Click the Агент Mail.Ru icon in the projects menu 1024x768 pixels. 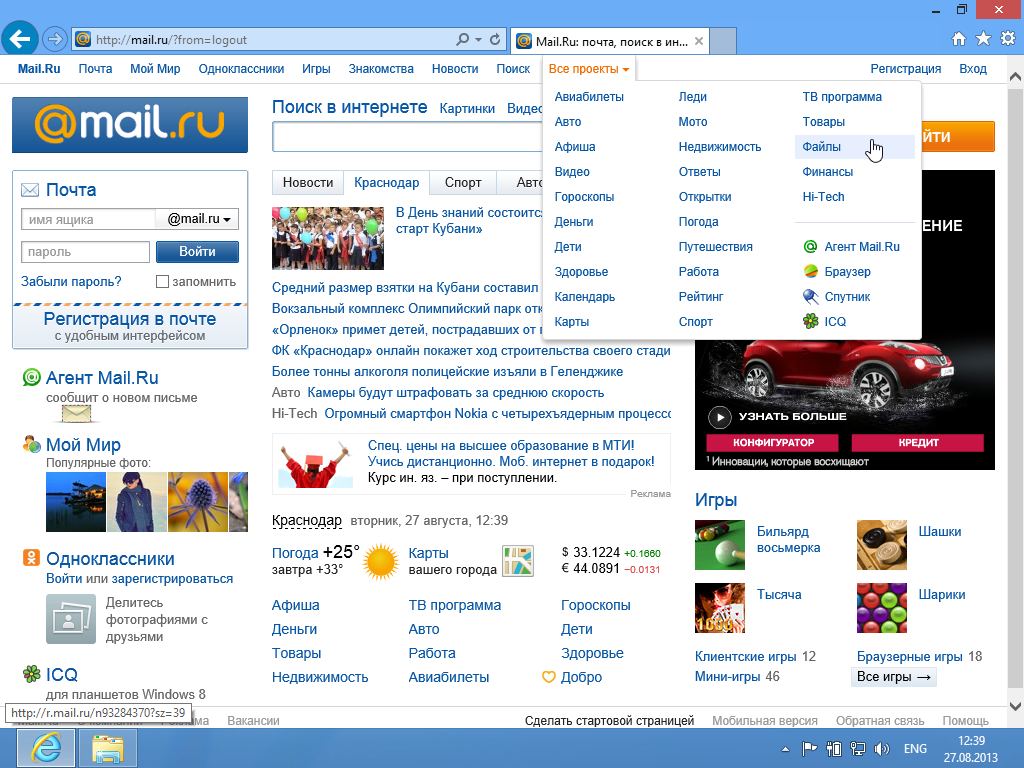click(x=810, y=247)
